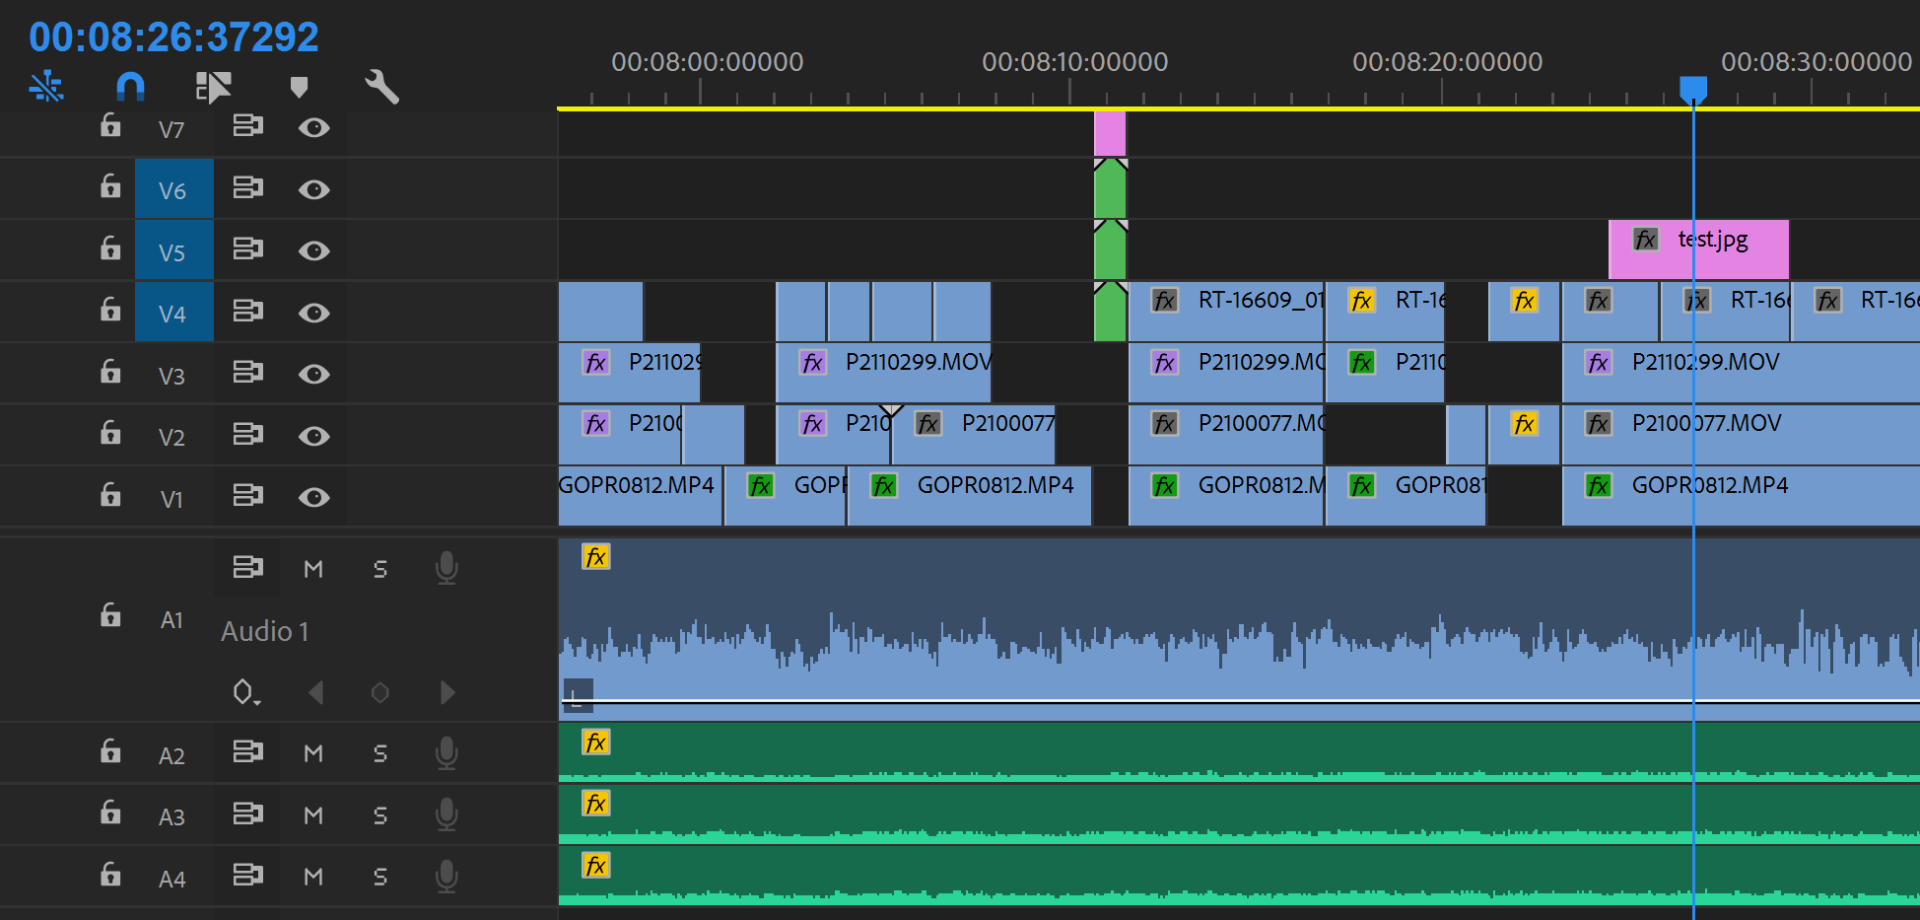Toggle track lock for V1
Image resolution: width=1920 pixels, height=920 pixels.
110,496
